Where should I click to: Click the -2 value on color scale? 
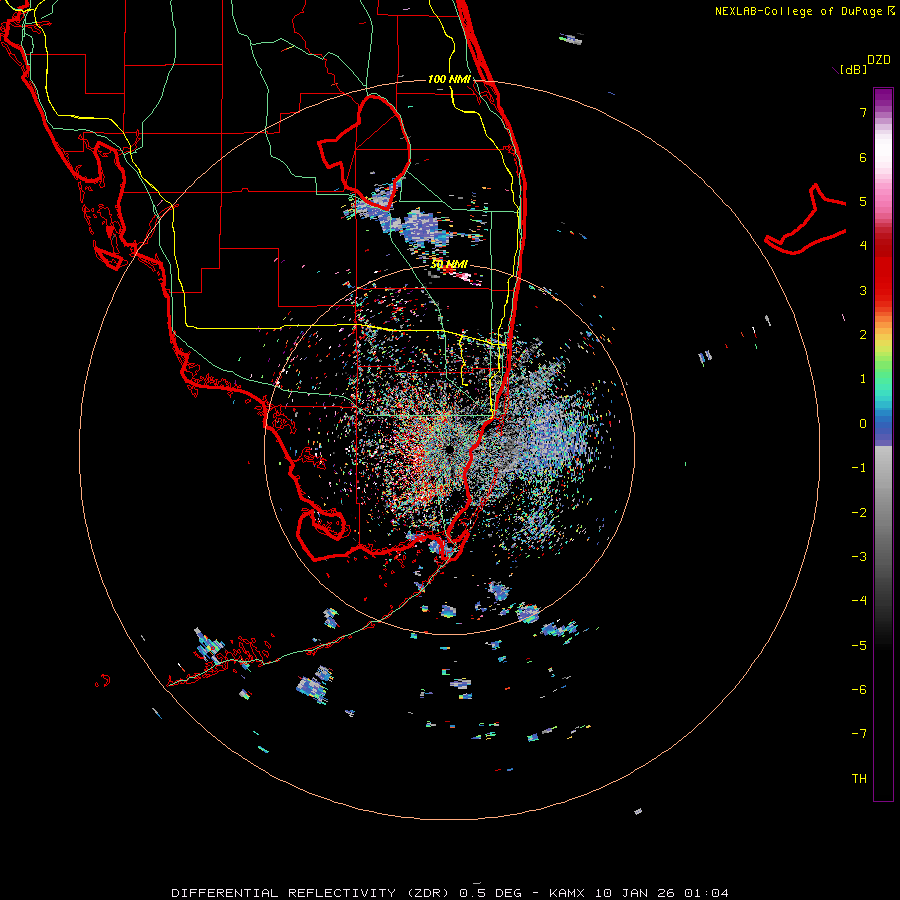(859, 513)
